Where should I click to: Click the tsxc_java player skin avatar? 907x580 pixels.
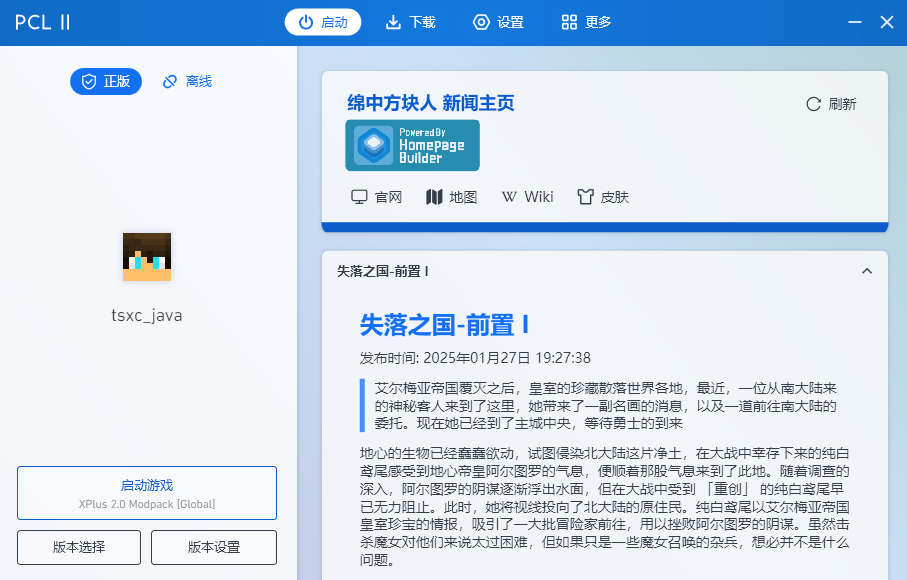(x=147, y=257)
